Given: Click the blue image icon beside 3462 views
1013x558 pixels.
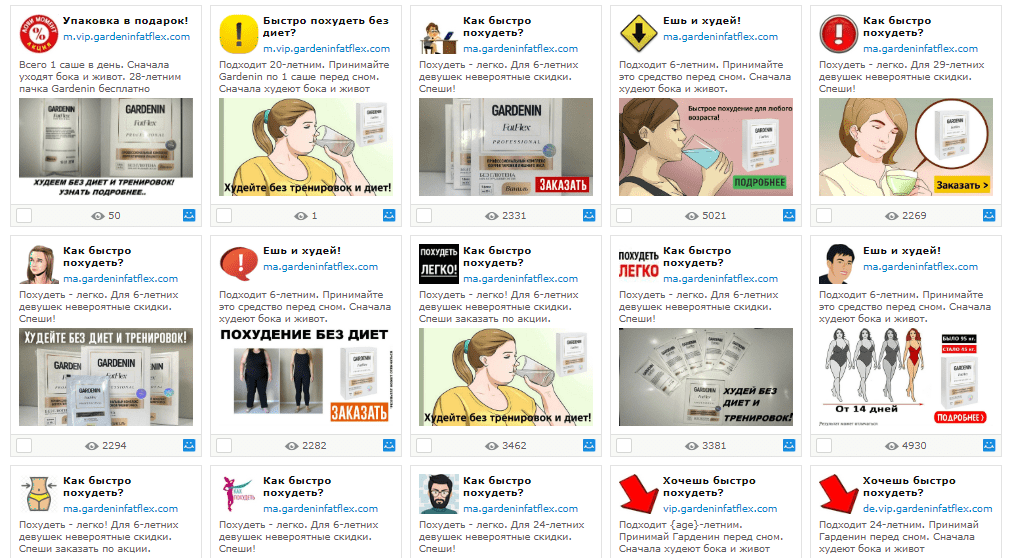Looking at the screenshot, I should 589,445.
